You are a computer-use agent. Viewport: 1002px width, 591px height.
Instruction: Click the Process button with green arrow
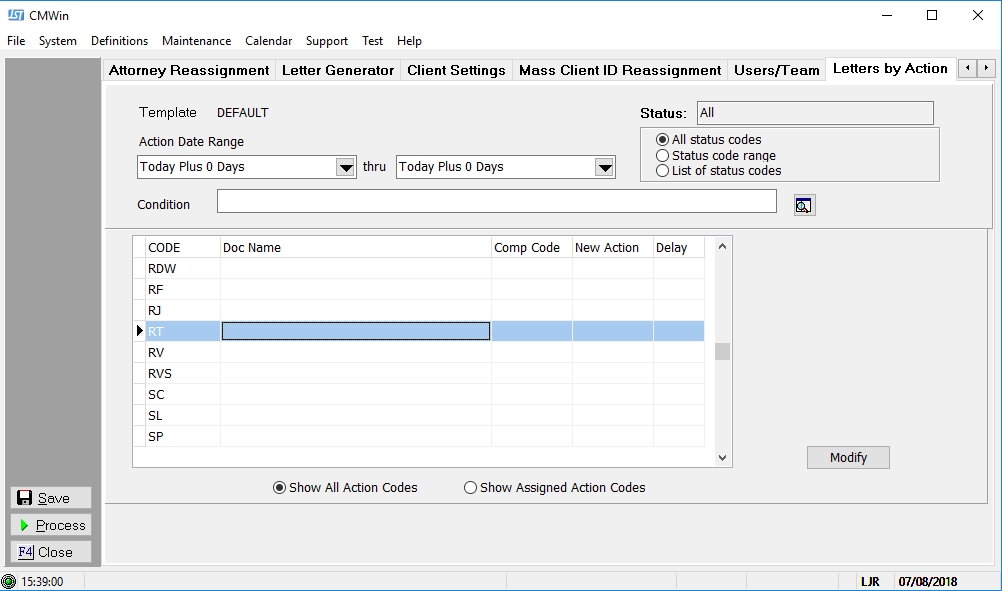pyautogui.click(x=51, y=525)
